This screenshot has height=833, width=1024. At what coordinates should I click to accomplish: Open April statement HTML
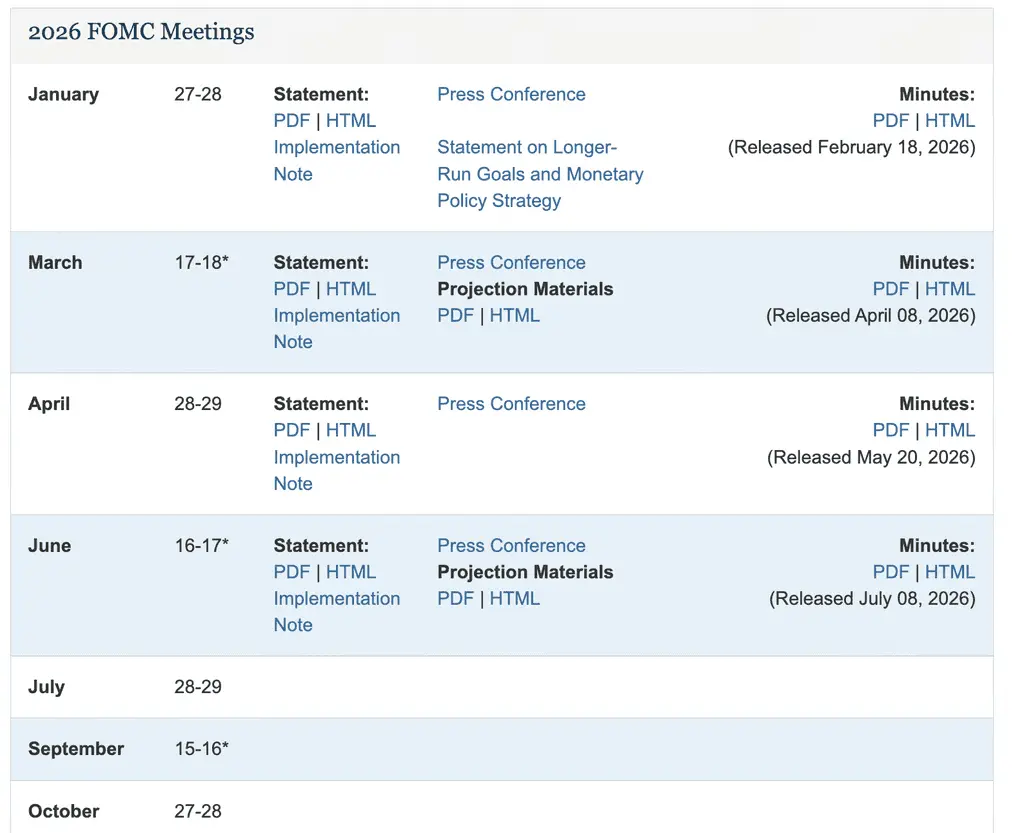(x=351, y=430)
